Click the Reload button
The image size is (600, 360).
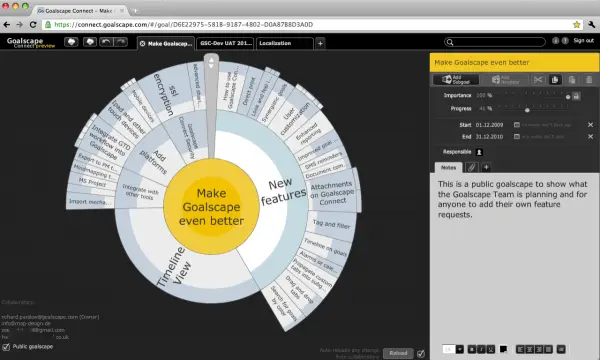point(398,353)
